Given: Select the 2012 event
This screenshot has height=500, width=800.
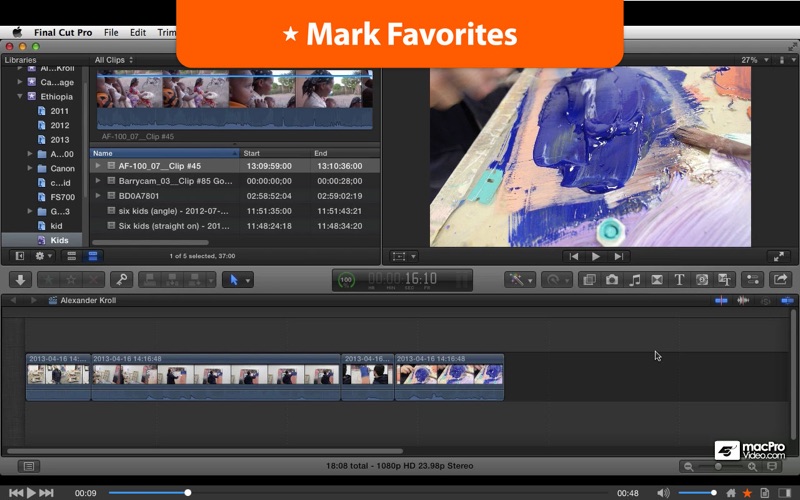Looking at the screenshot, I should pyautogui.click(x=59, y=125).
